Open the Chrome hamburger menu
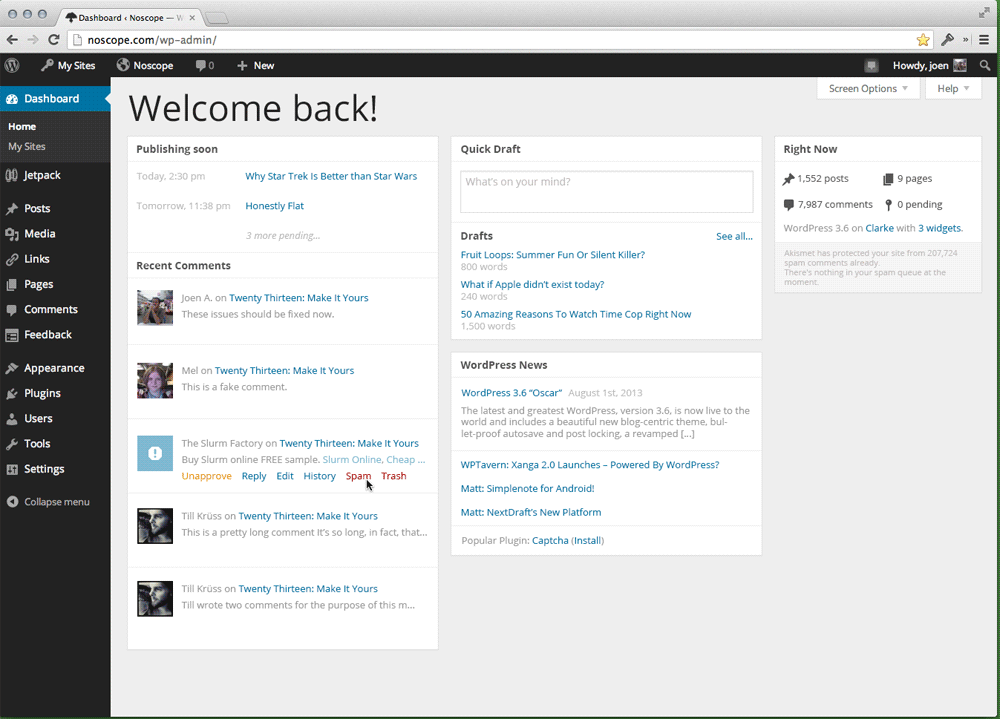Image resolution: width=1000 pixels, height=719 pixels. 984,40
